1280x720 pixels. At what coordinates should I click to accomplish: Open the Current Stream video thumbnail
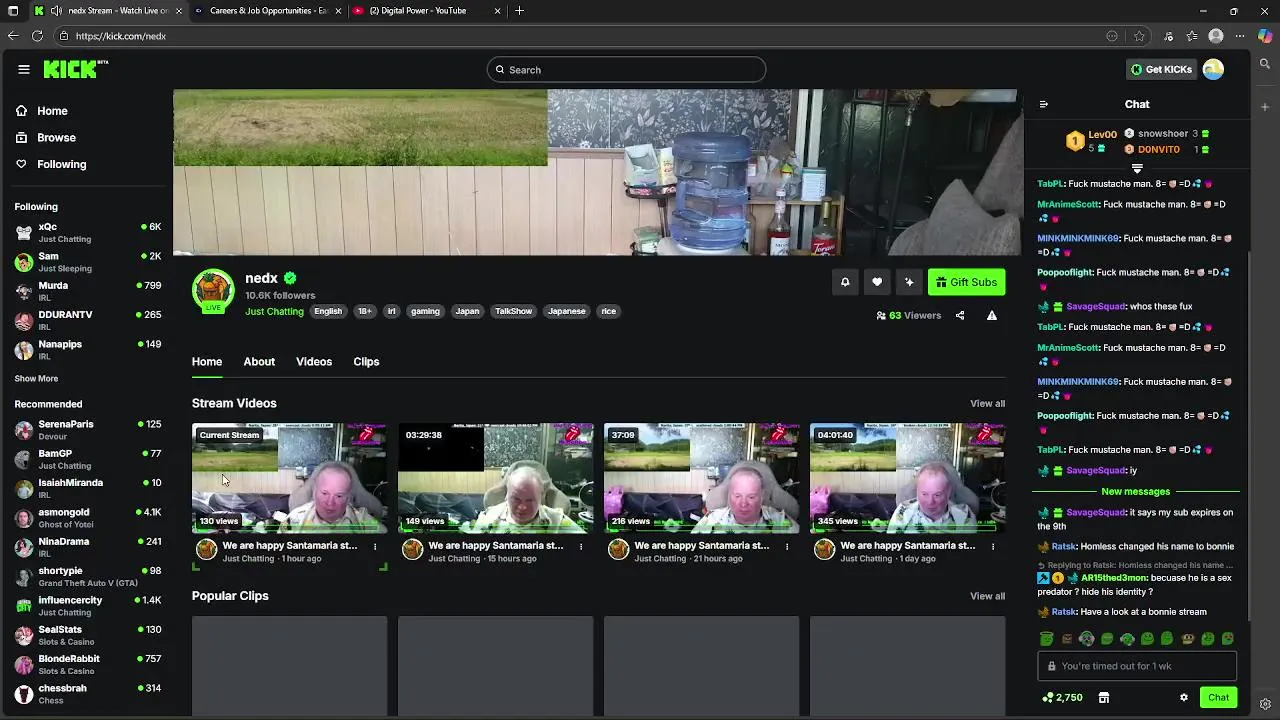pyautogui.click(x=289, y=478)
